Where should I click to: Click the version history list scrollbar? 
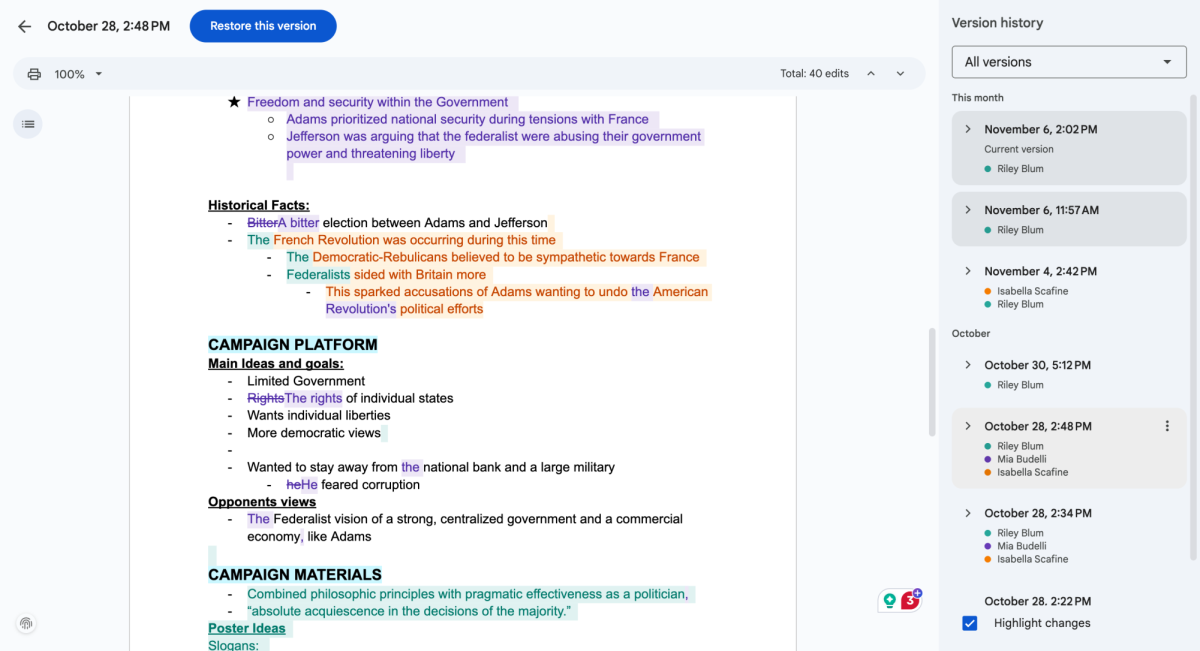(1193, 326)
